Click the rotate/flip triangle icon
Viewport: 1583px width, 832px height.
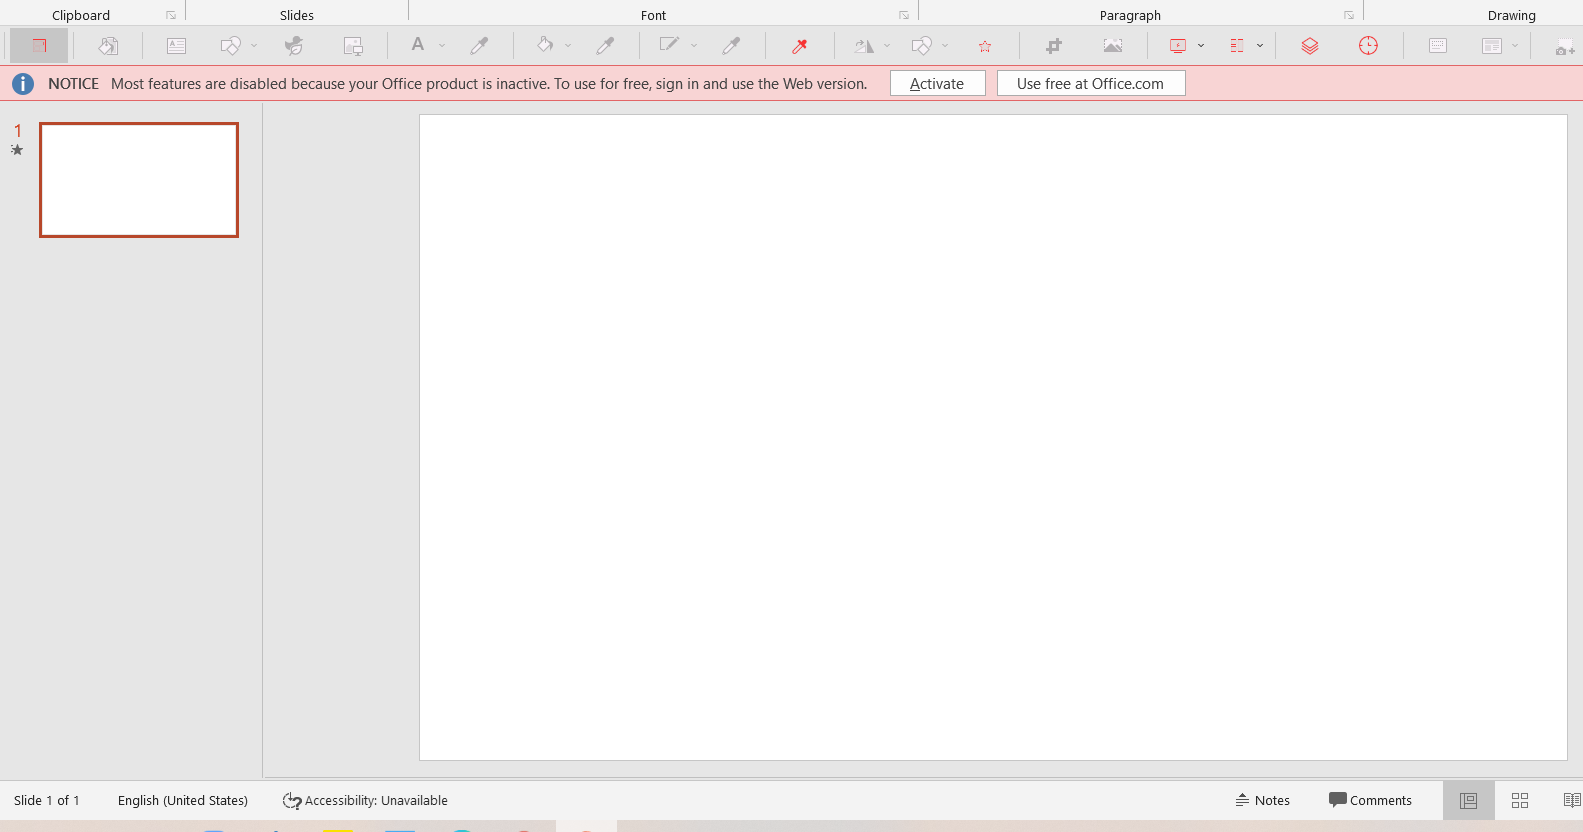864,46
